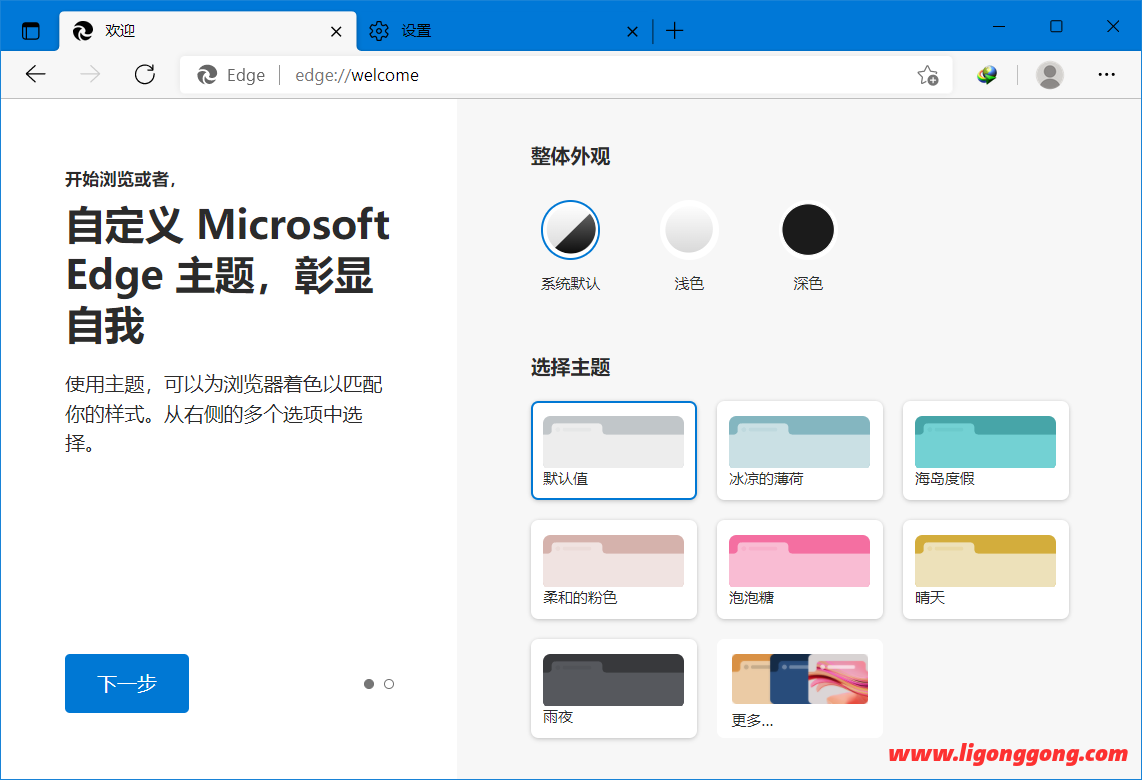Choose the 泡泡糖 theme card
This screenshot has height=780, width=1142.
(x=800, y=570)
